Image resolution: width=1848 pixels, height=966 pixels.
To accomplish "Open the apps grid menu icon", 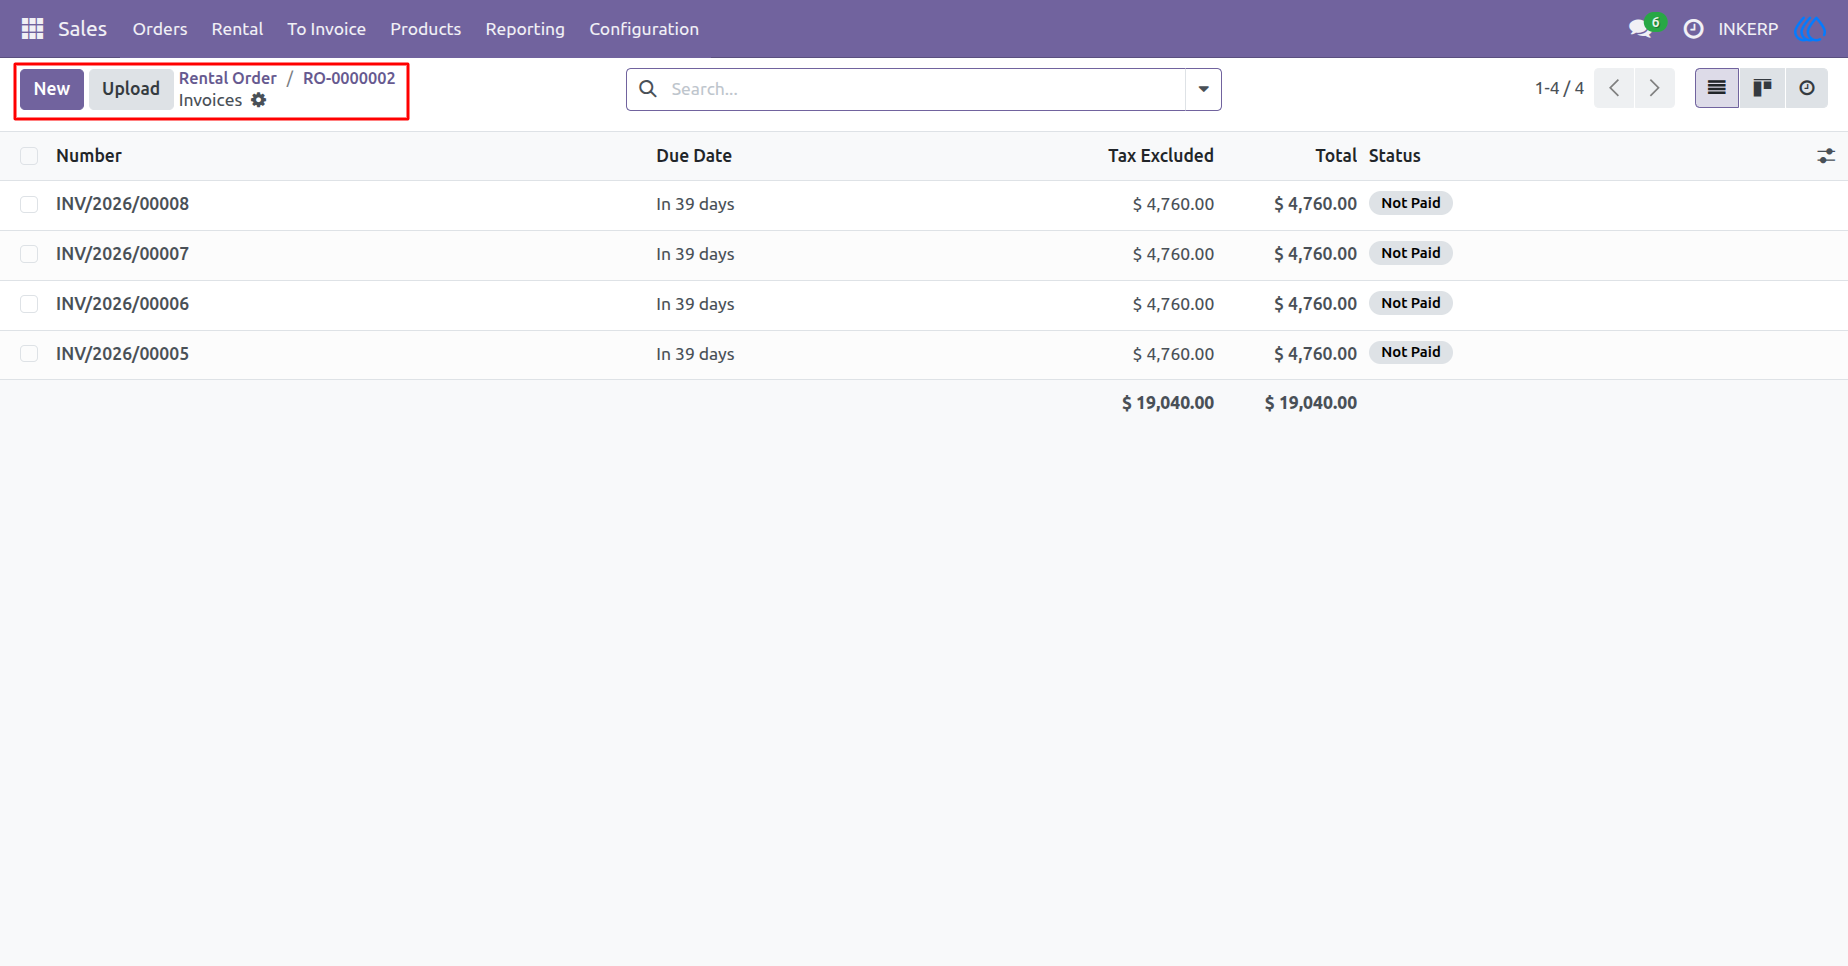I will tap(32, 29).
